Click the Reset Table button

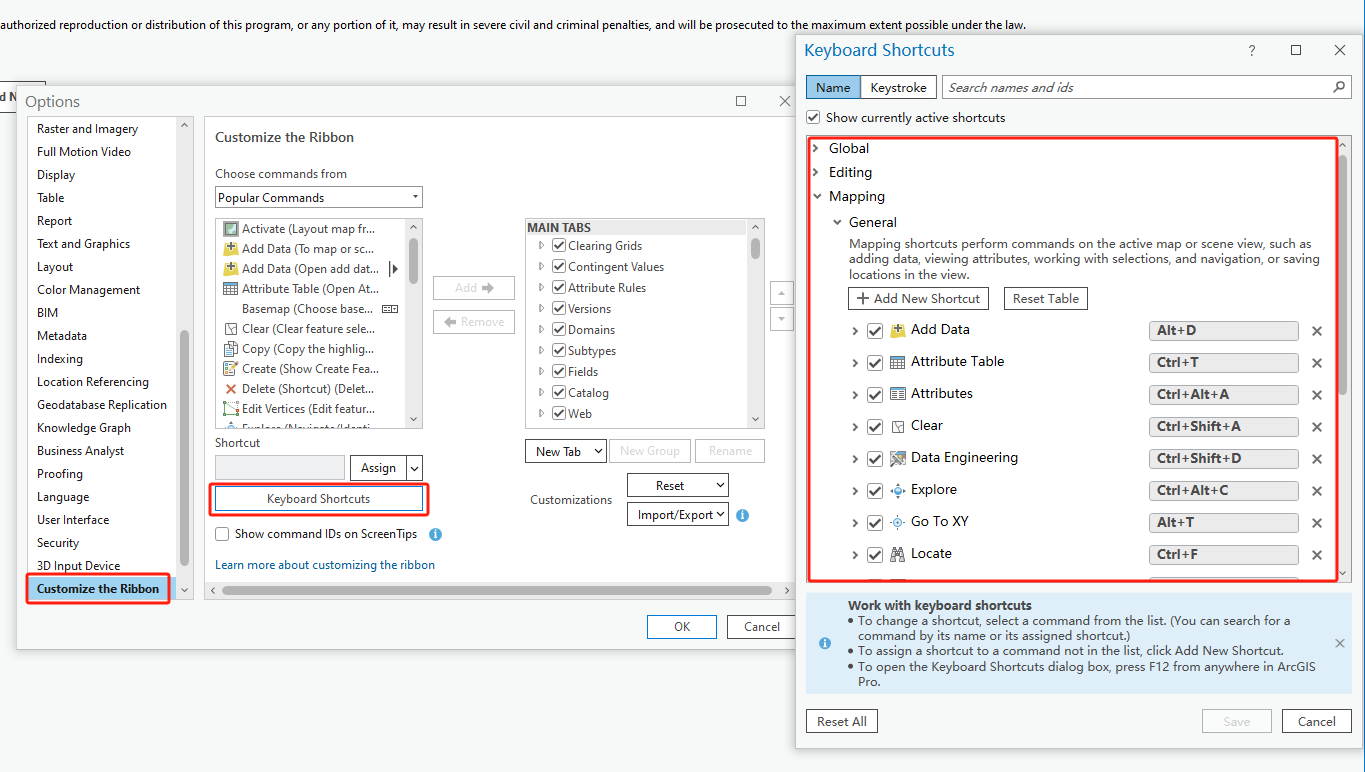[1046, 298]
